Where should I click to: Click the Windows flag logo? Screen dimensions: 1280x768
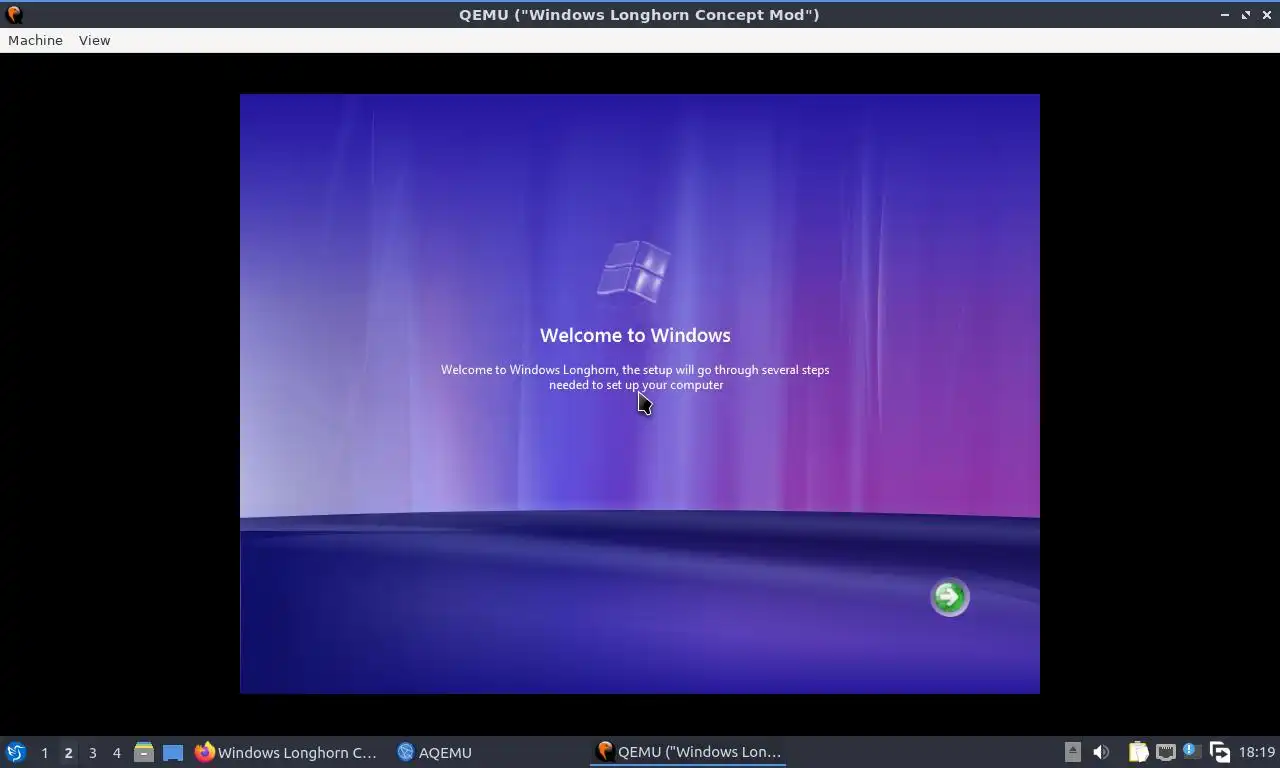tap(634, 270)
